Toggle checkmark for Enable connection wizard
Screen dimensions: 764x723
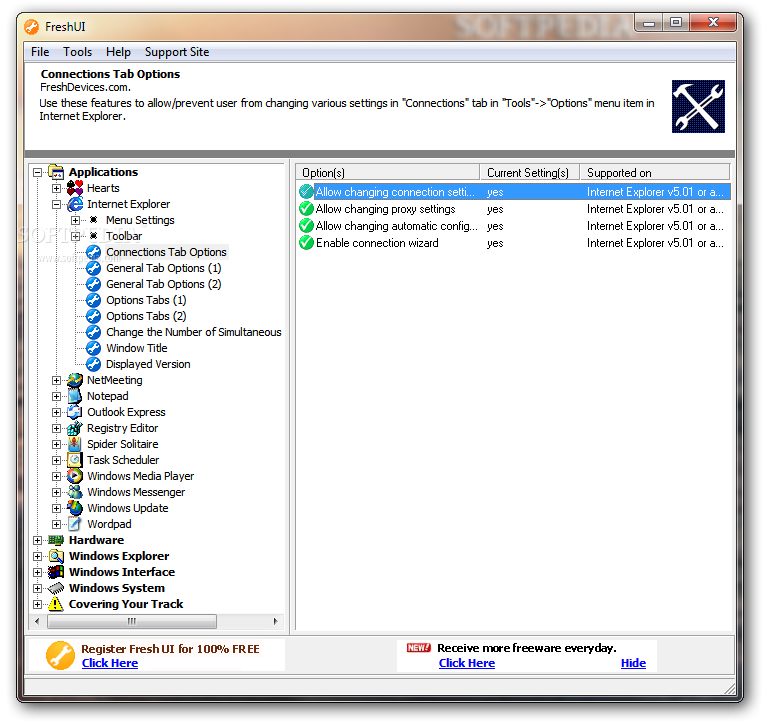point(306,243)
